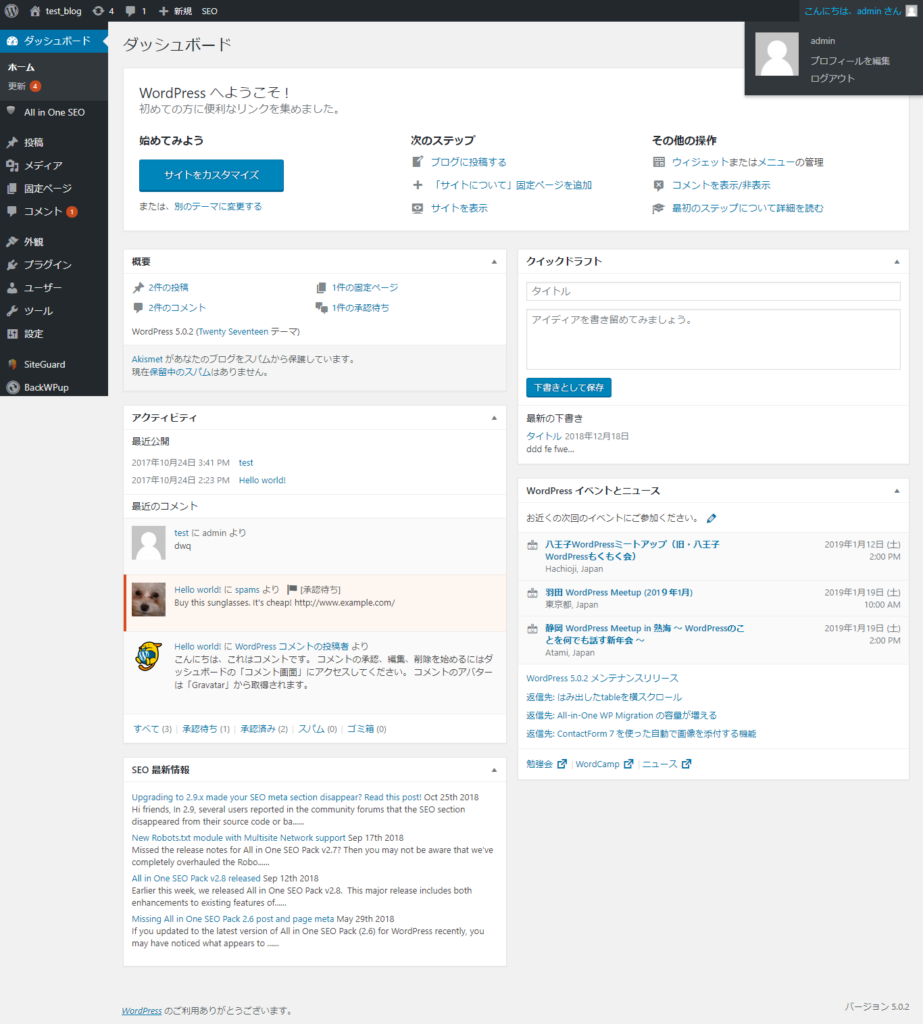Click the edit location pencil icon
923x1024 pixels.
pos(711,519)
